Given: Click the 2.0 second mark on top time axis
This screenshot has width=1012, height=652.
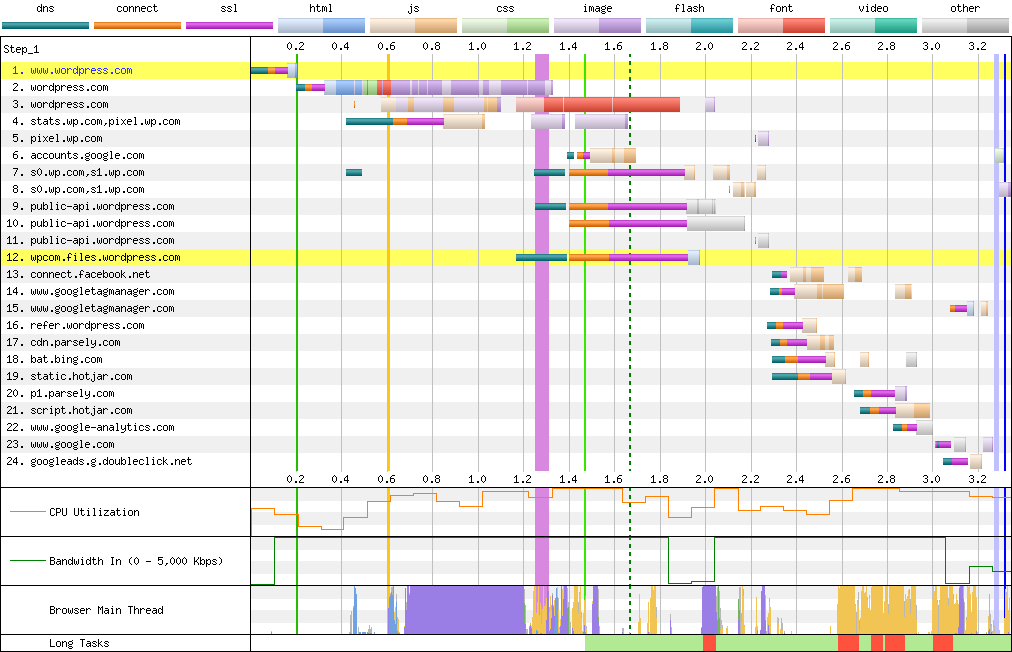Looking at the screenshot, I should coord(705,46).
